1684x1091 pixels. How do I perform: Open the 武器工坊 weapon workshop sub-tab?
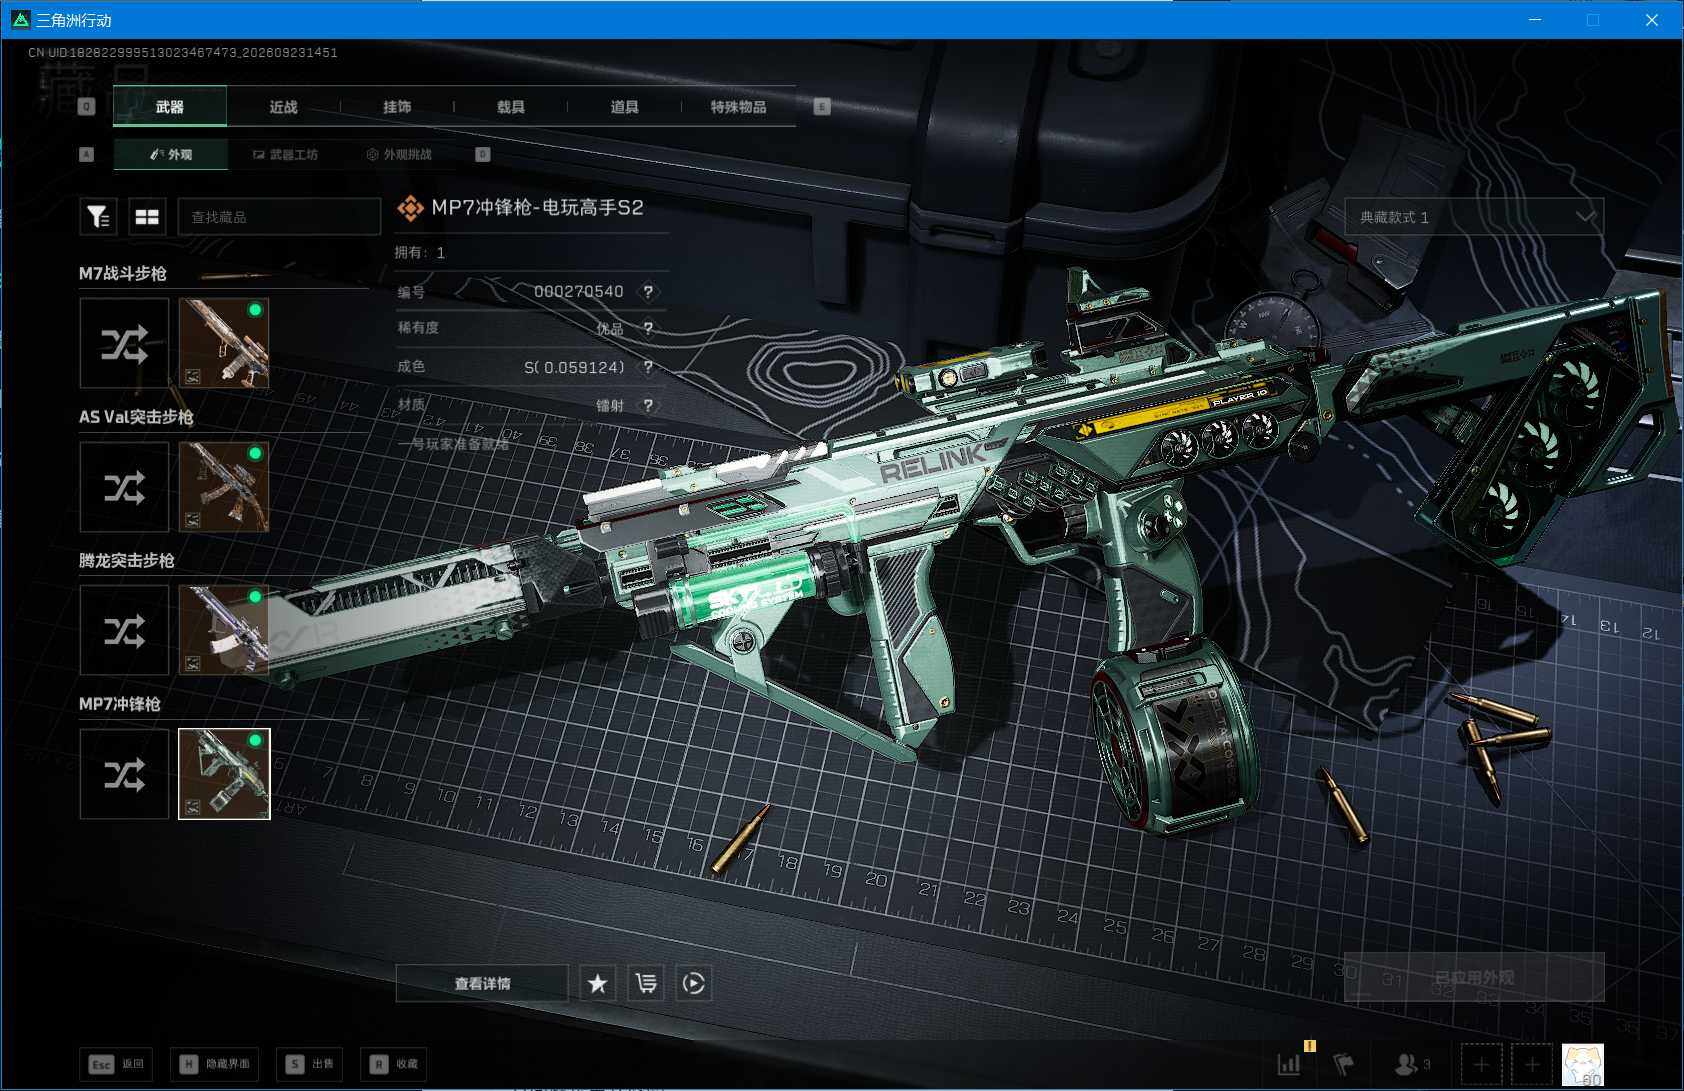[285, 154]
